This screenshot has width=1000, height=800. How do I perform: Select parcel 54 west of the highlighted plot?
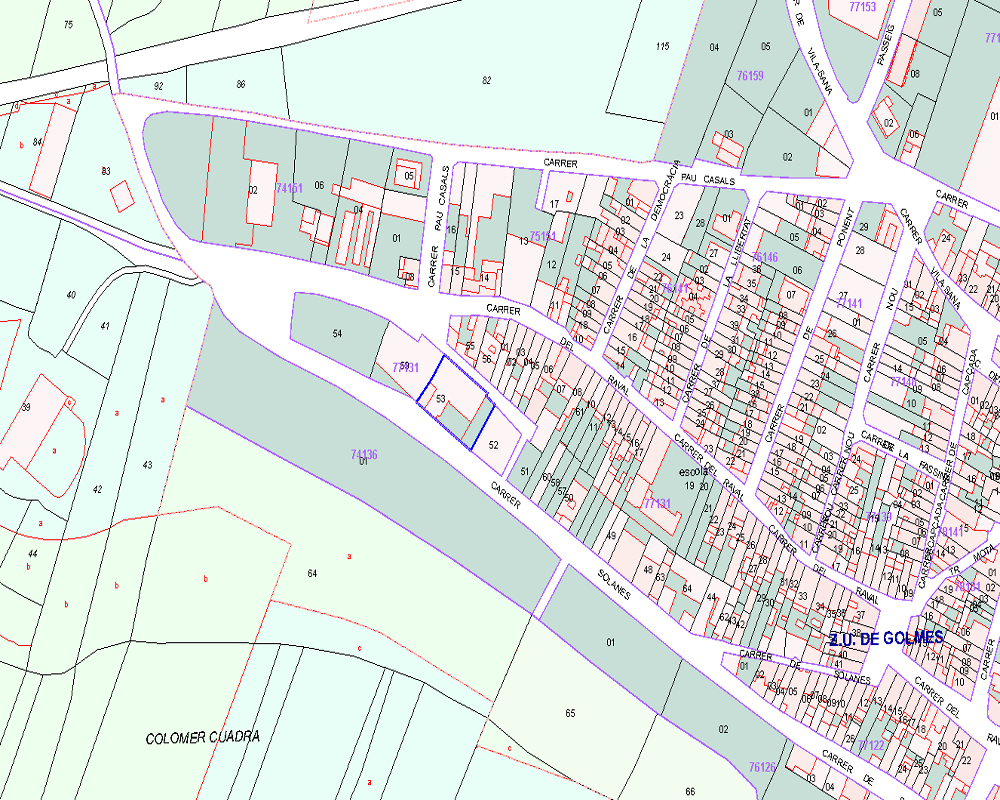(x=337, y=332)
